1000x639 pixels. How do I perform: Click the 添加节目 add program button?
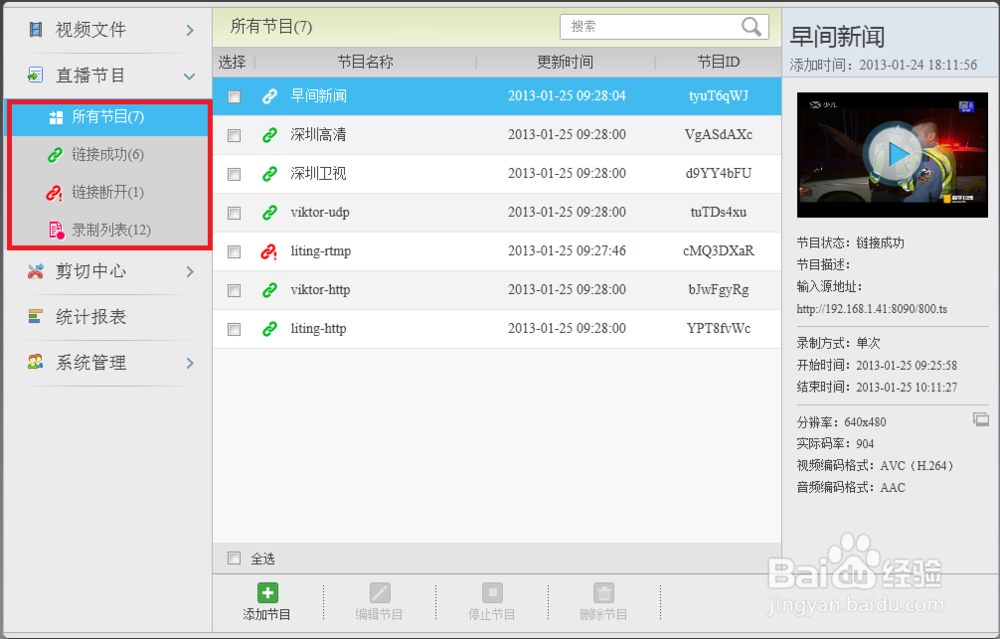pos(266,598)
